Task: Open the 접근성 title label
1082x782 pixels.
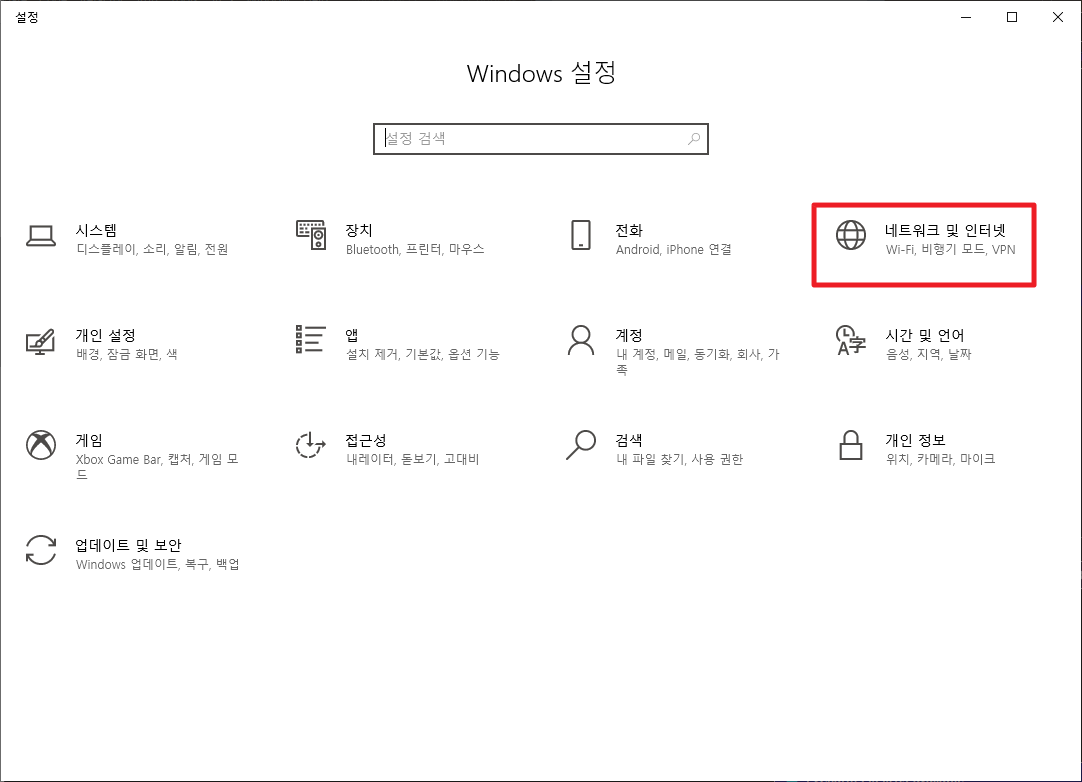Action: click(x=366, y=440)
